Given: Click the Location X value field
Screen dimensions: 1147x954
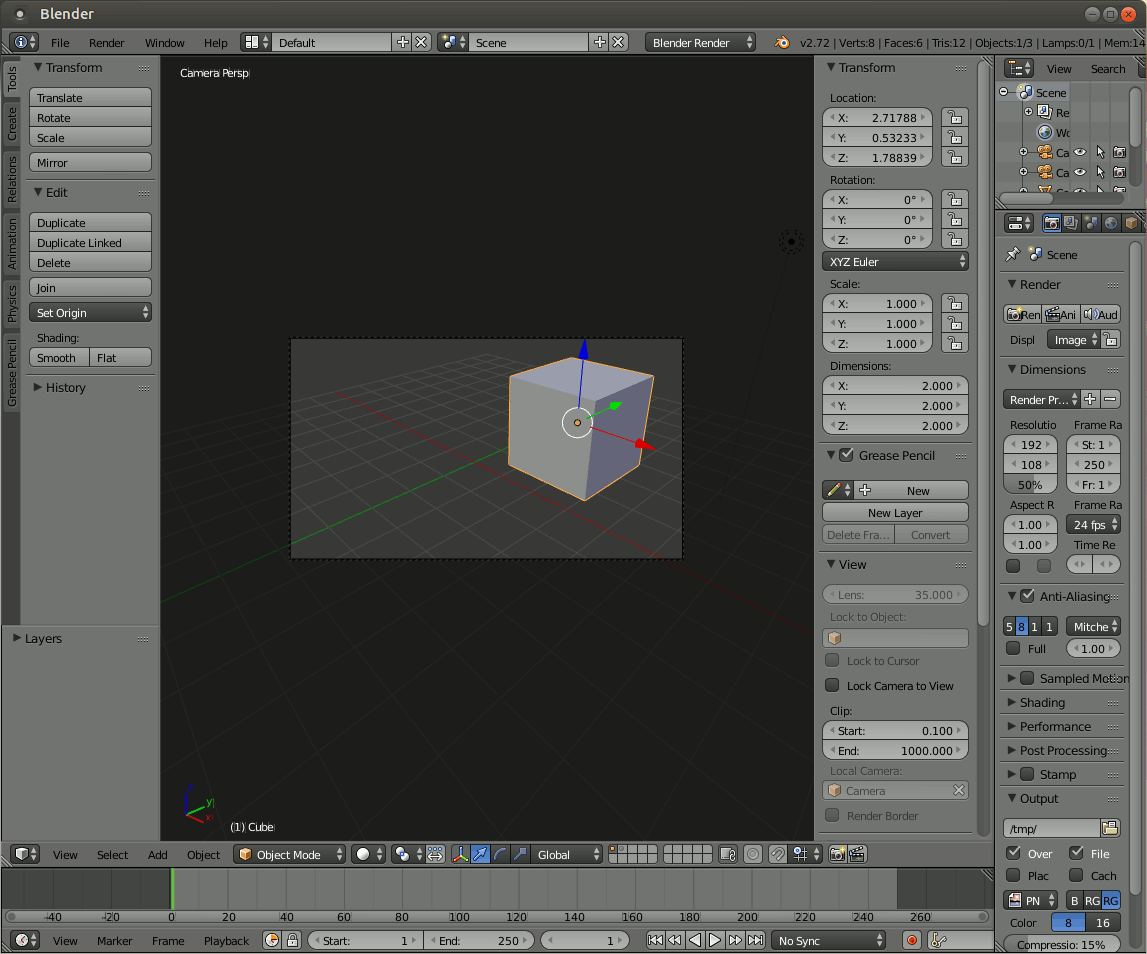Looking at the screenshot, I should click(878, 118).
